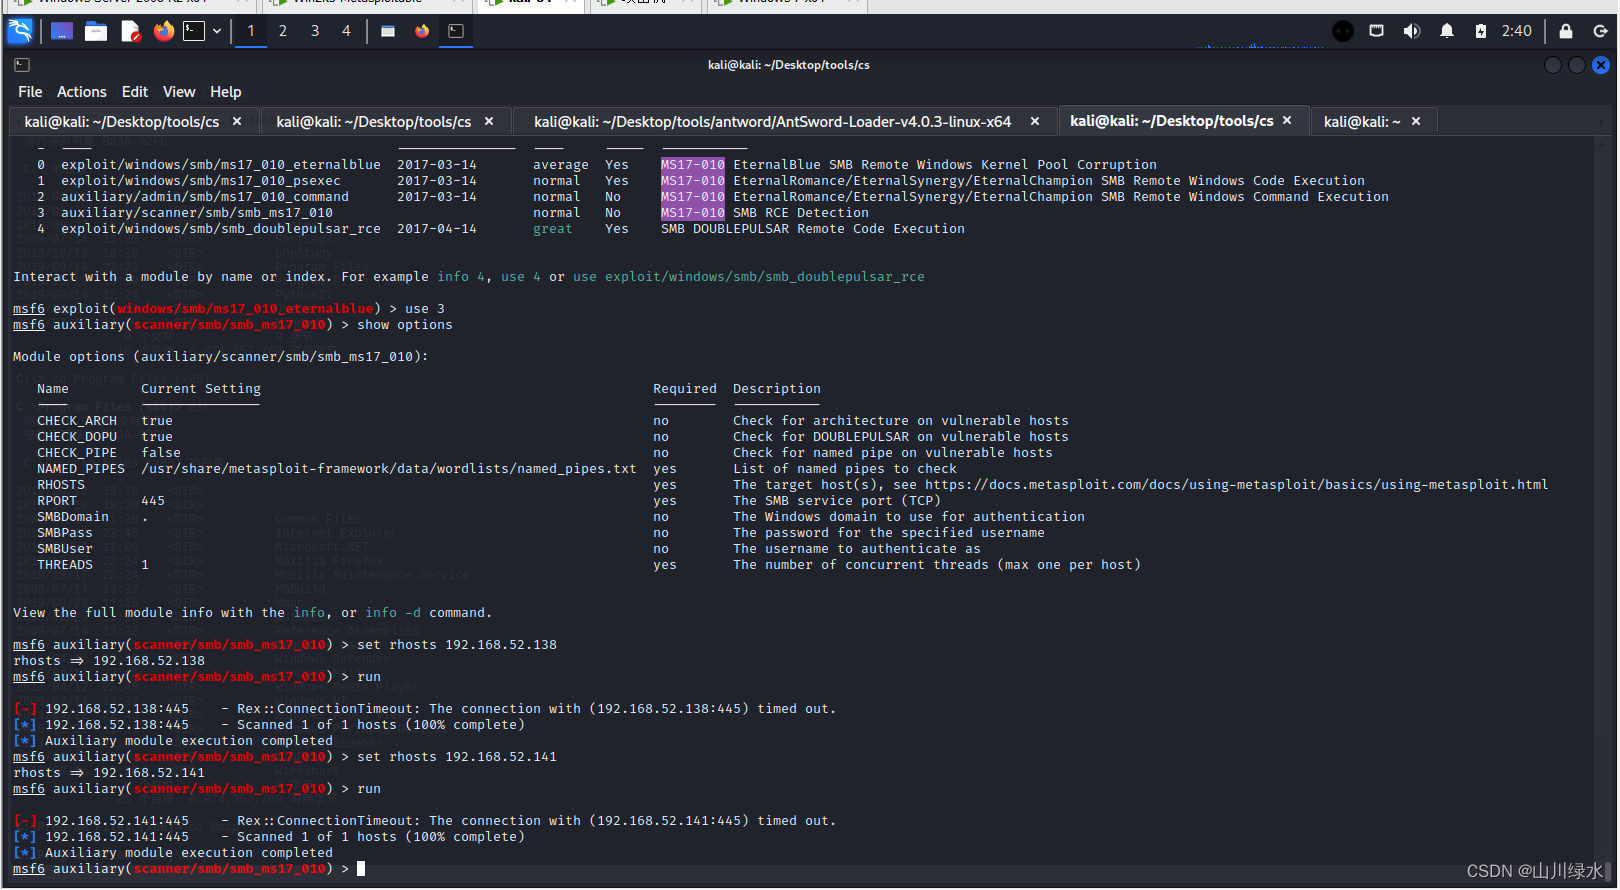This screenshot has width=1620, height=890.
Task: Click the green 'great' rank text
Action: [x=553, y=229]
